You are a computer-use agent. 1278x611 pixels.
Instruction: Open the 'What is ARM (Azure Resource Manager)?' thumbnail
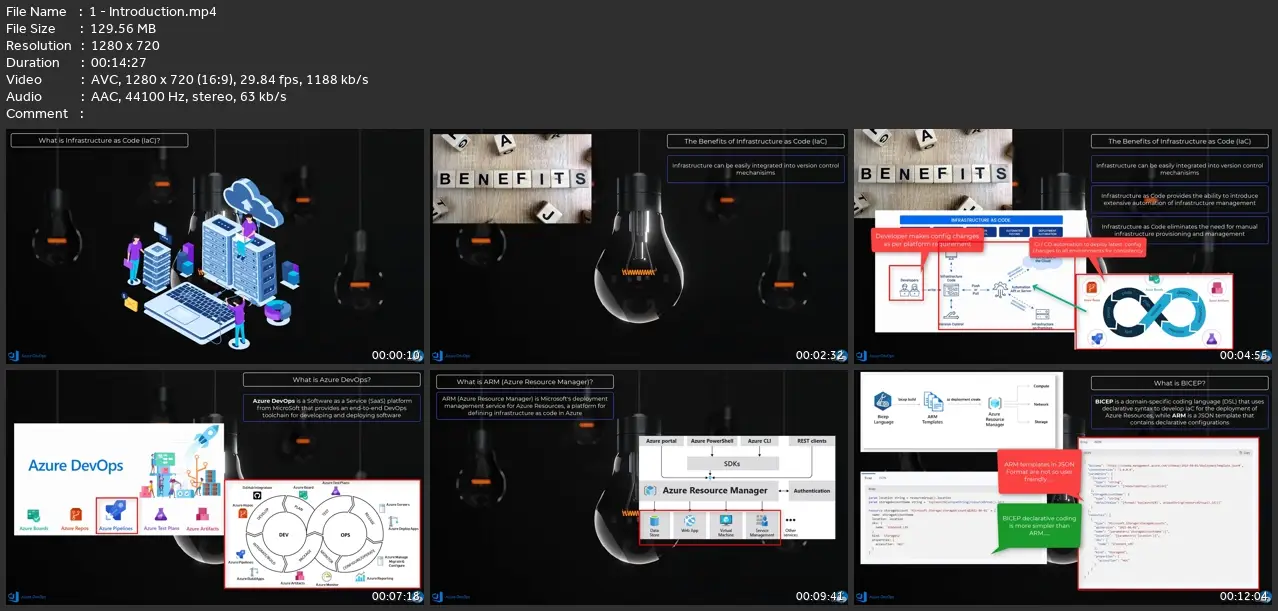[639, 488]
